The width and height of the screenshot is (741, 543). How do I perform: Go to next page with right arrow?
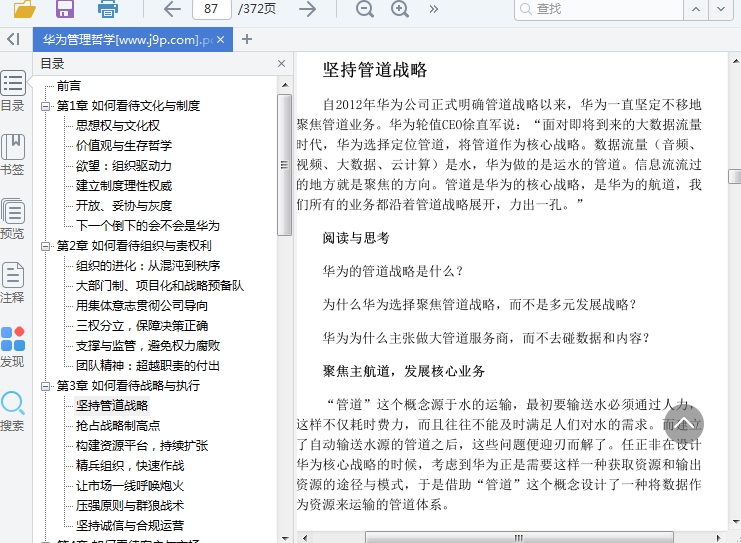tap(308, 9)
